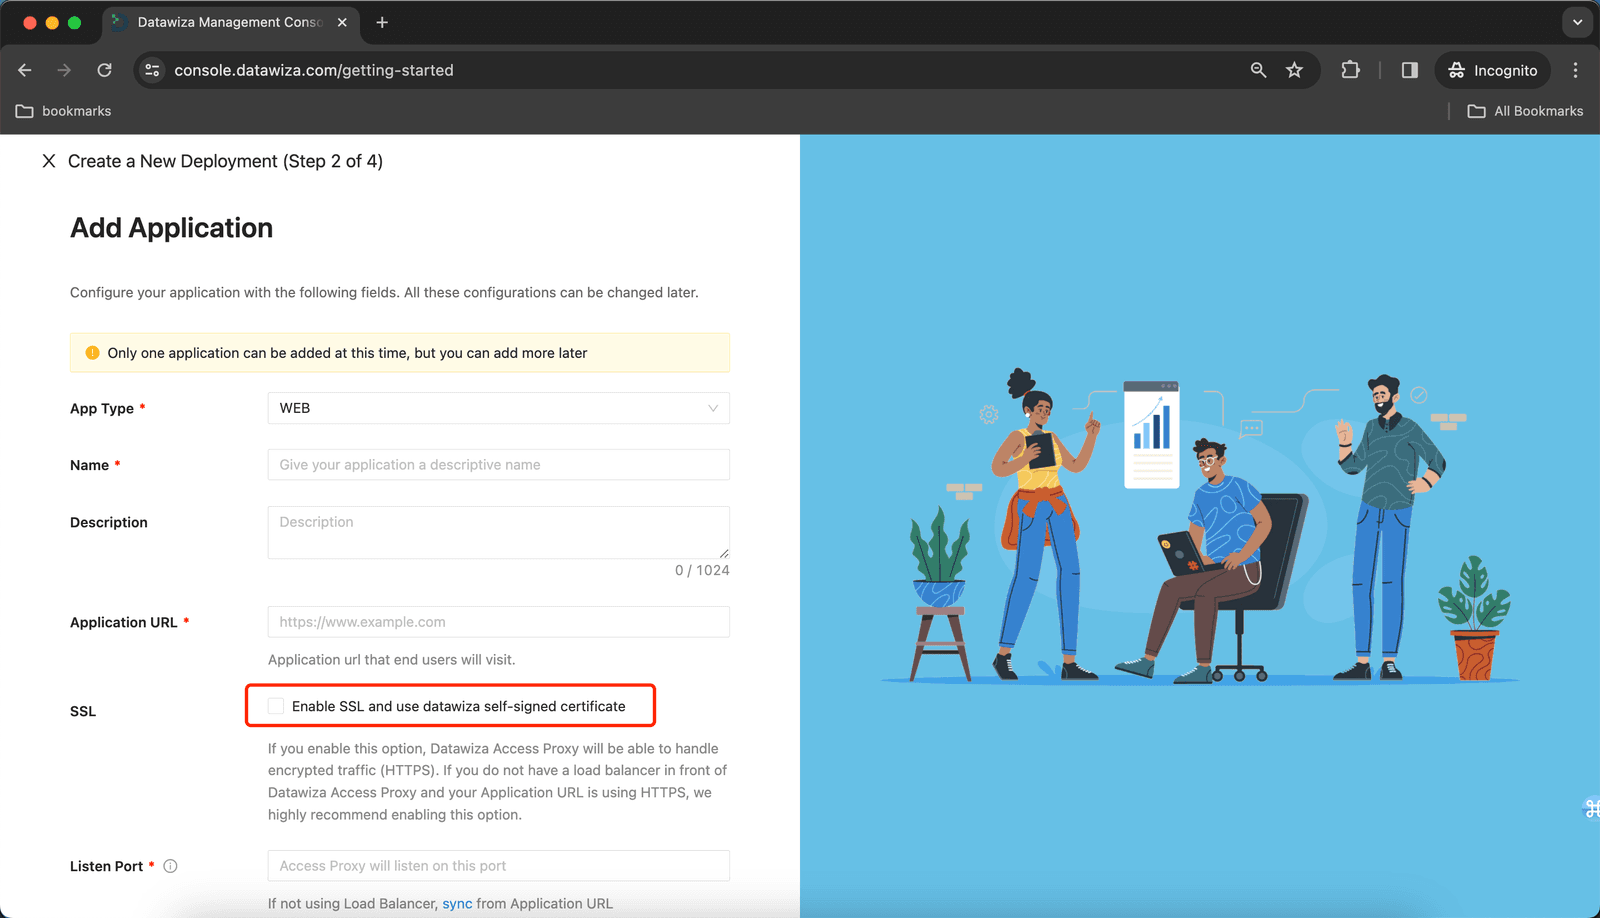Click the Incognito profile button
The image size is (1600, 918).
(x=1493, y=70)
